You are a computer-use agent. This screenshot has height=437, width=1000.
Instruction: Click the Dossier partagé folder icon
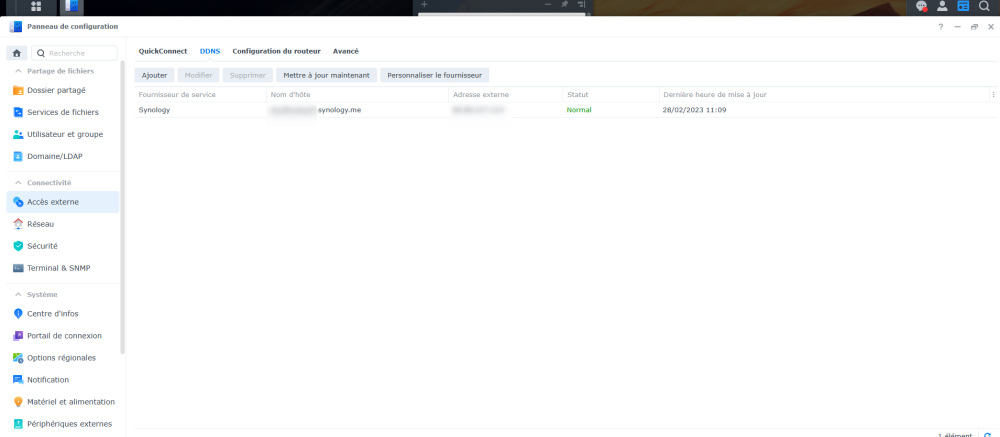[x=18, y=90]
